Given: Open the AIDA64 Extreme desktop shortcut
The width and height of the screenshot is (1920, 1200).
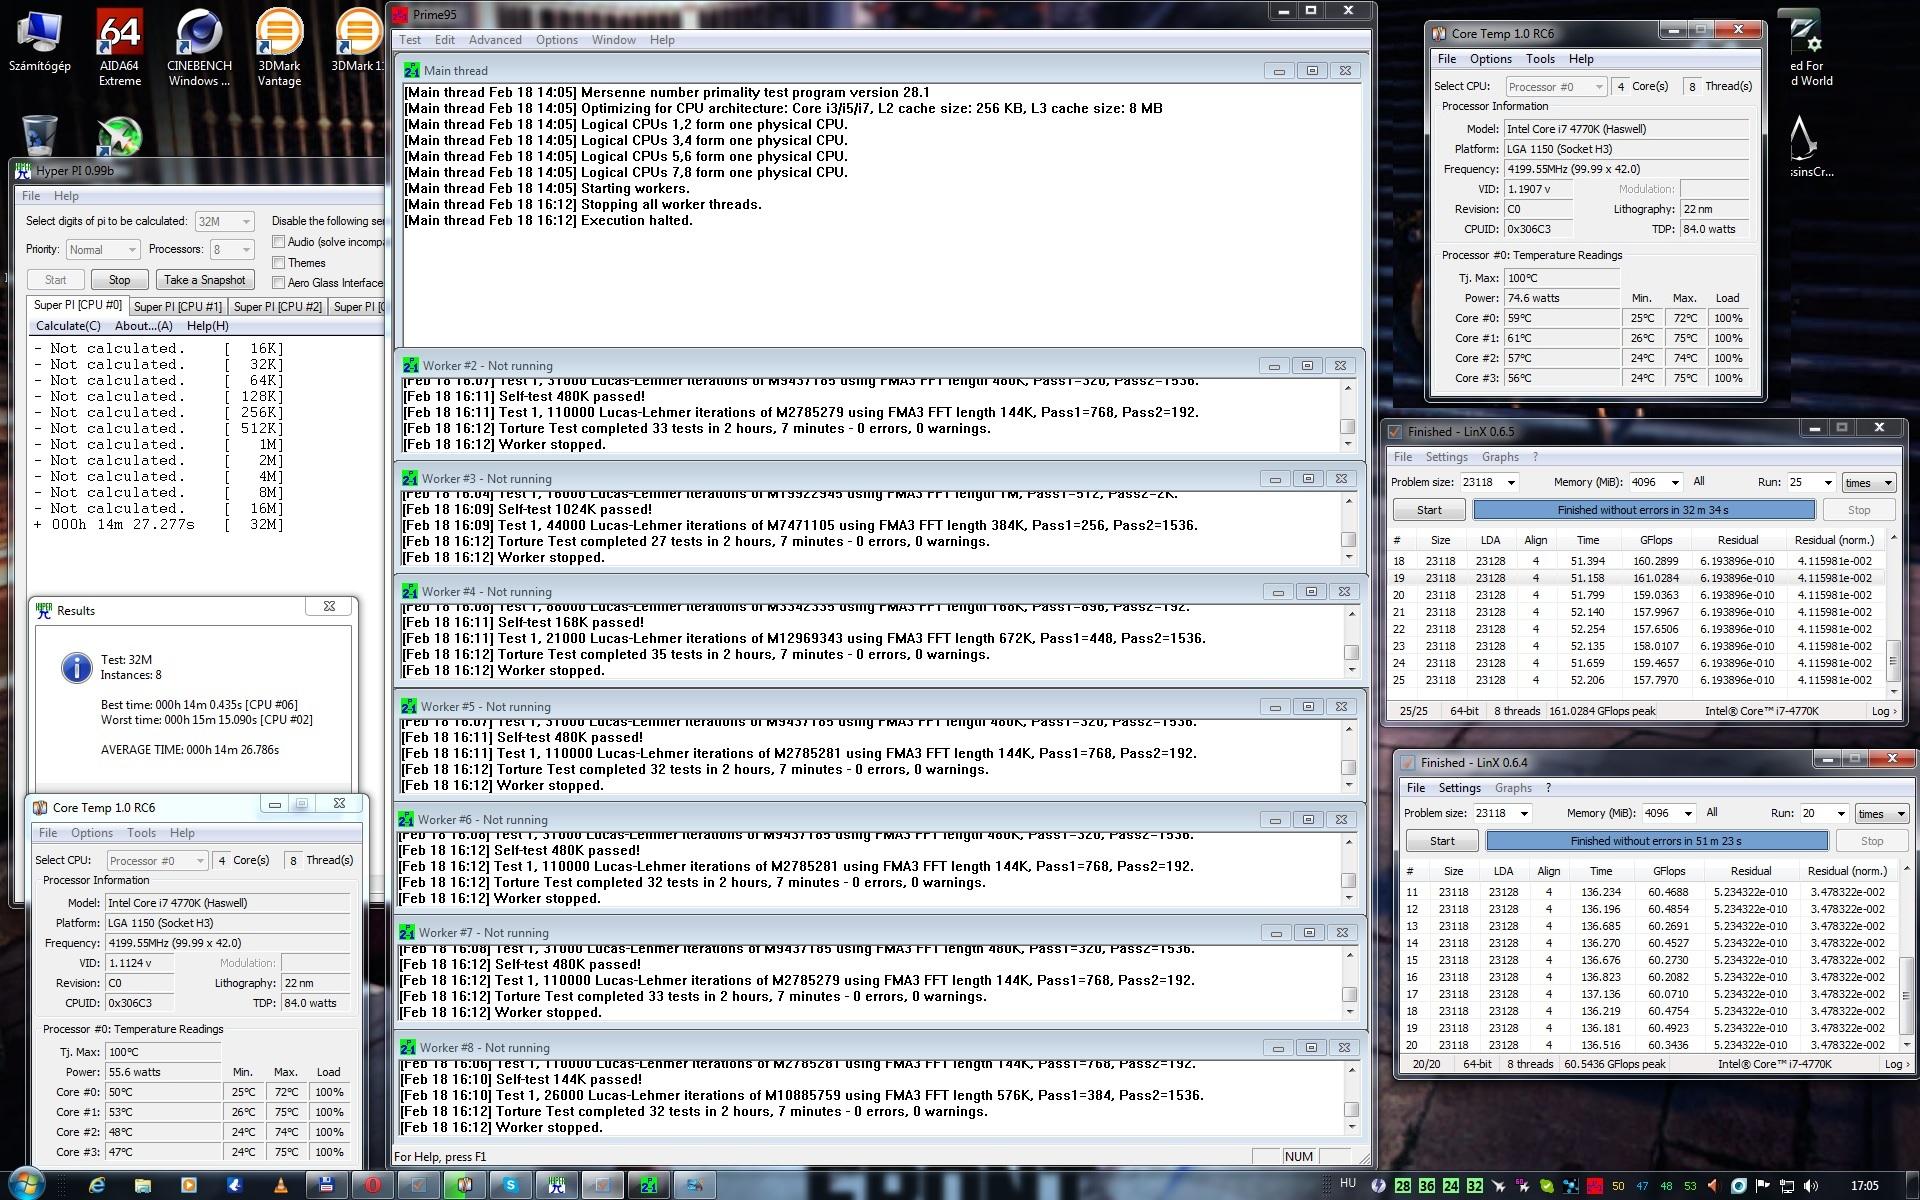Looking at the screenshot, I should tap(119, 47).
